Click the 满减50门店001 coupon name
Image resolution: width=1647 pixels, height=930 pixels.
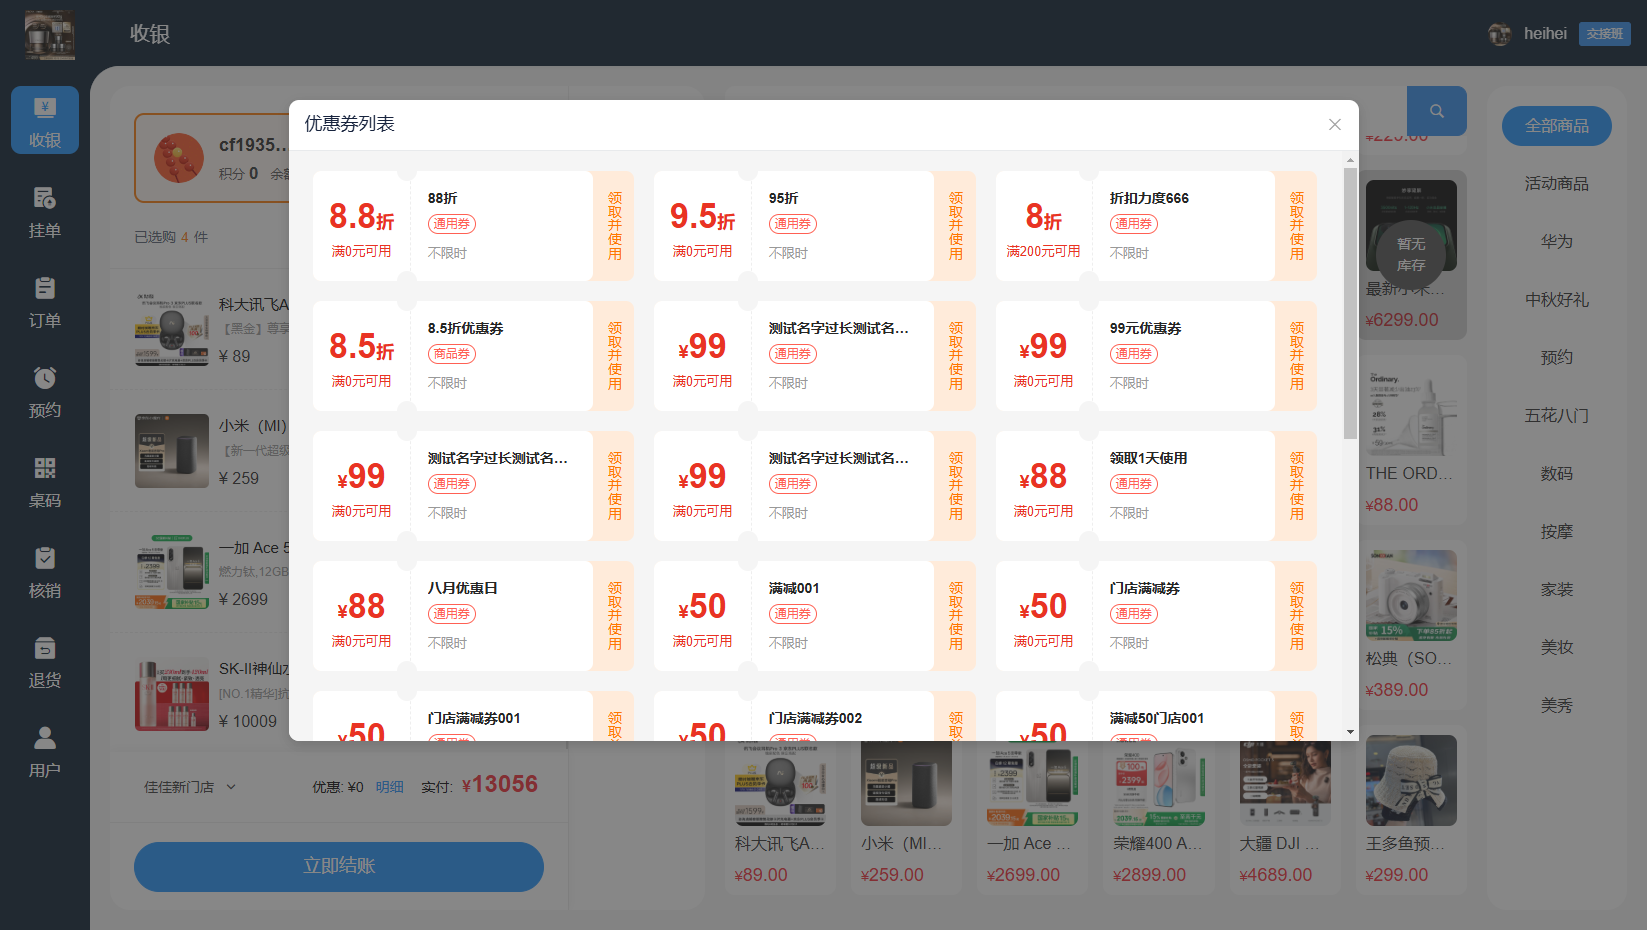pos(1157,718)
